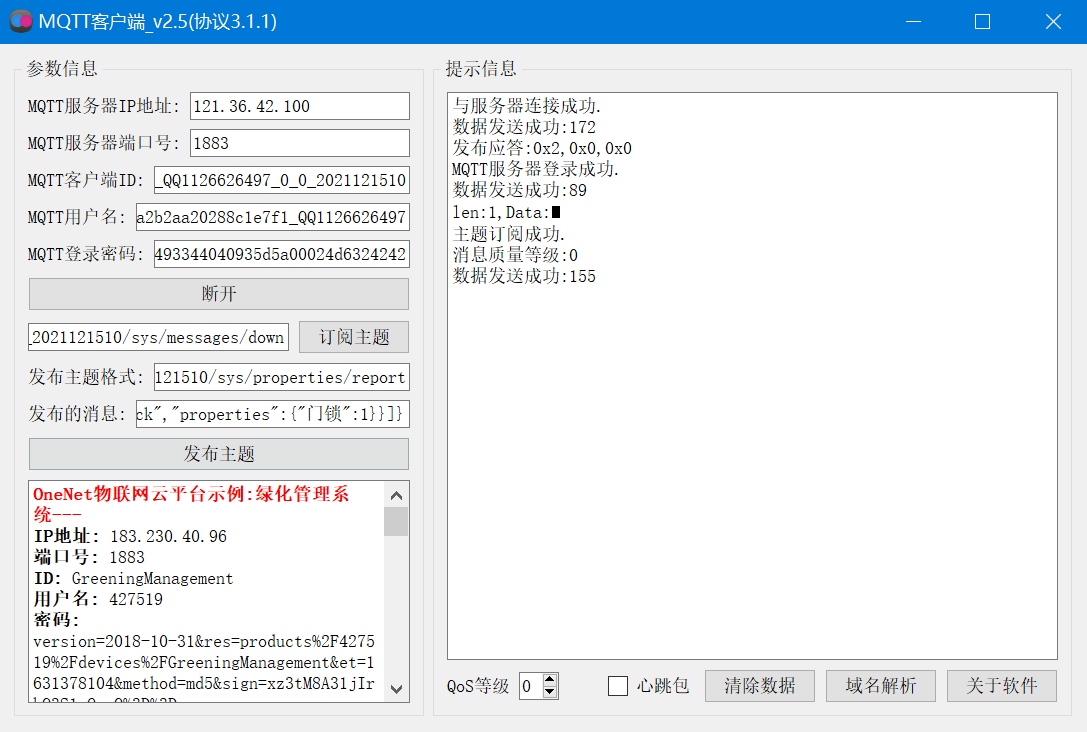Minimize the MQTT client window
This screenshot has width=1087, height=732.
pyautogui.click(x=914, y=21)
